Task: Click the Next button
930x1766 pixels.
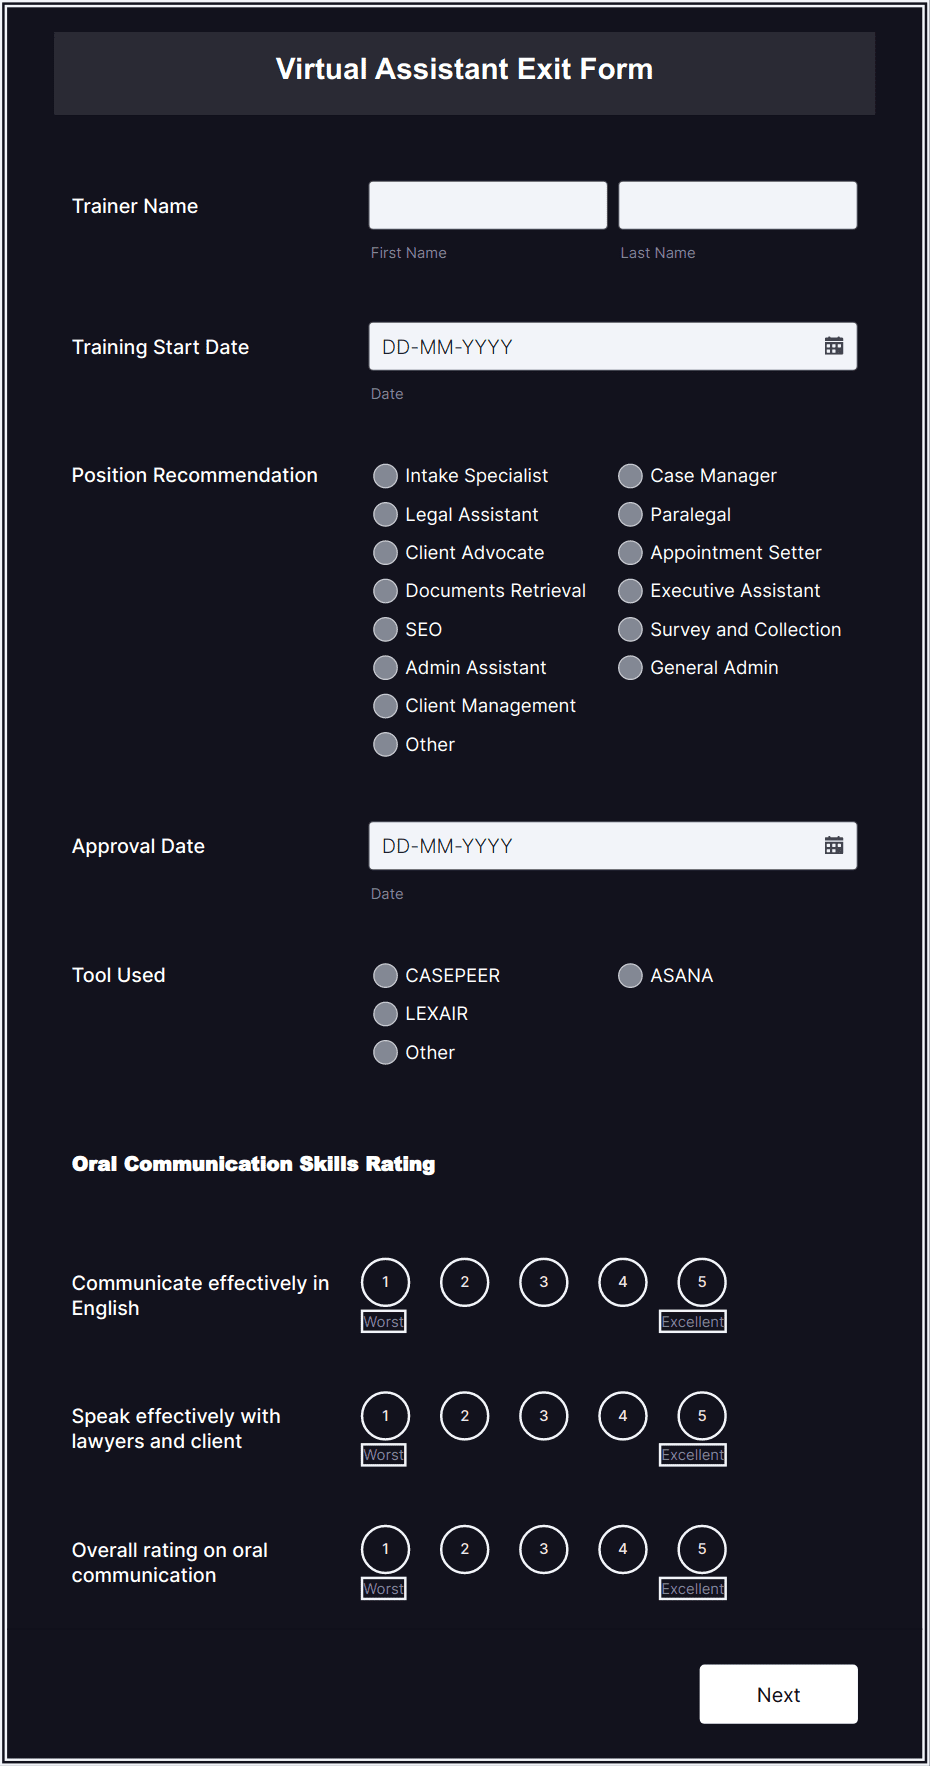Action: [778, 1694]
